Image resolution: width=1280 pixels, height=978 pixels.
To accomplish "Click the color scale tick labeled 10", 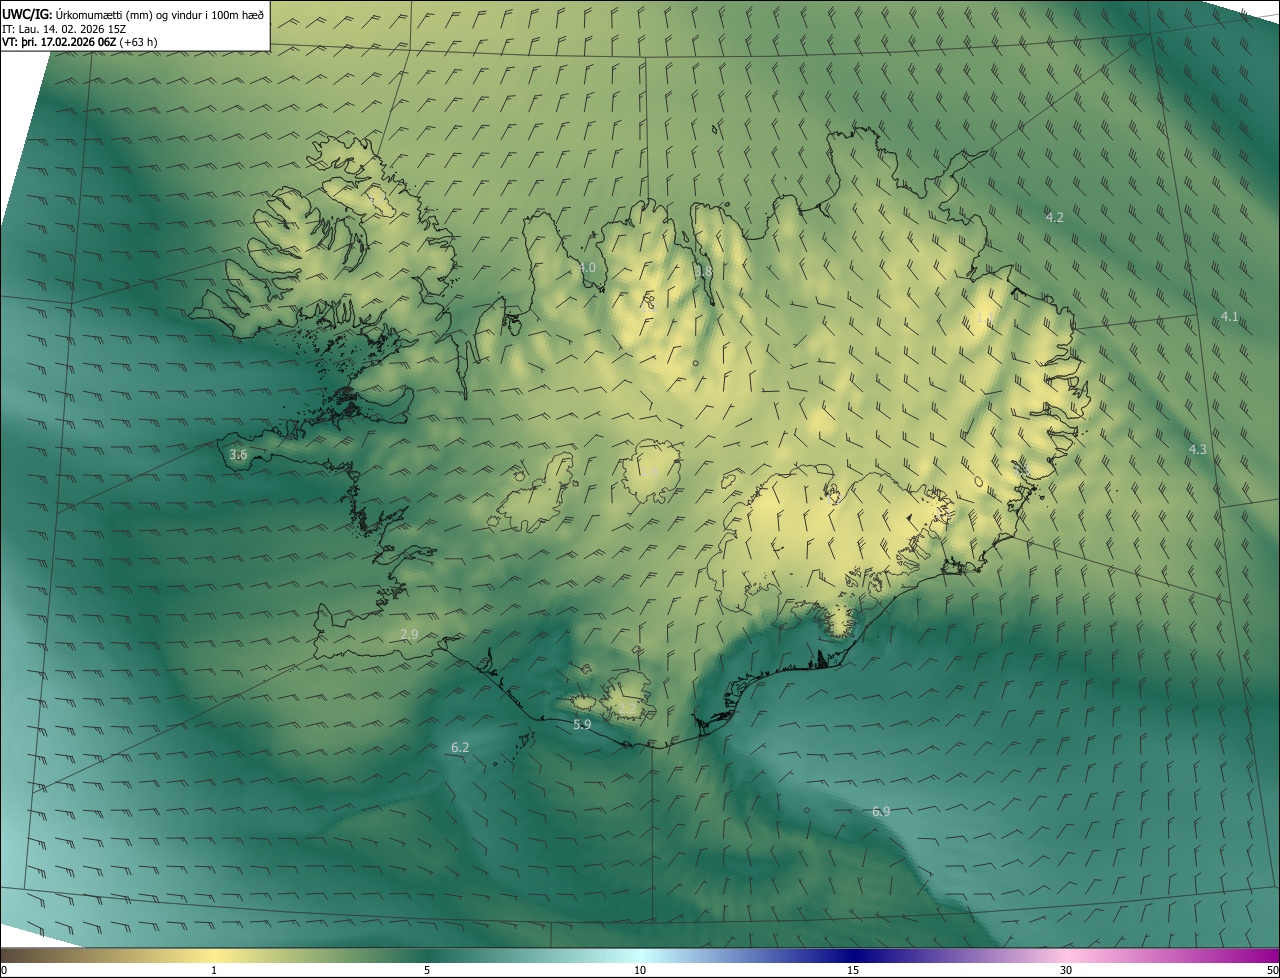I will pos(640,970).
